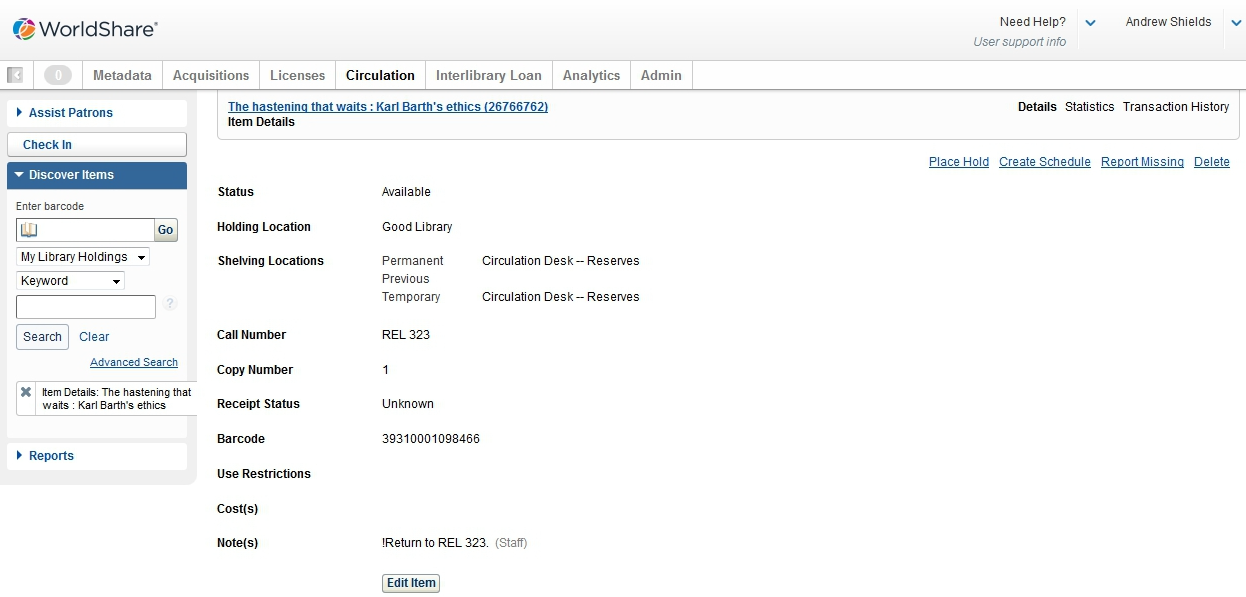Click the Place Hold link

[x=958, y=162]
